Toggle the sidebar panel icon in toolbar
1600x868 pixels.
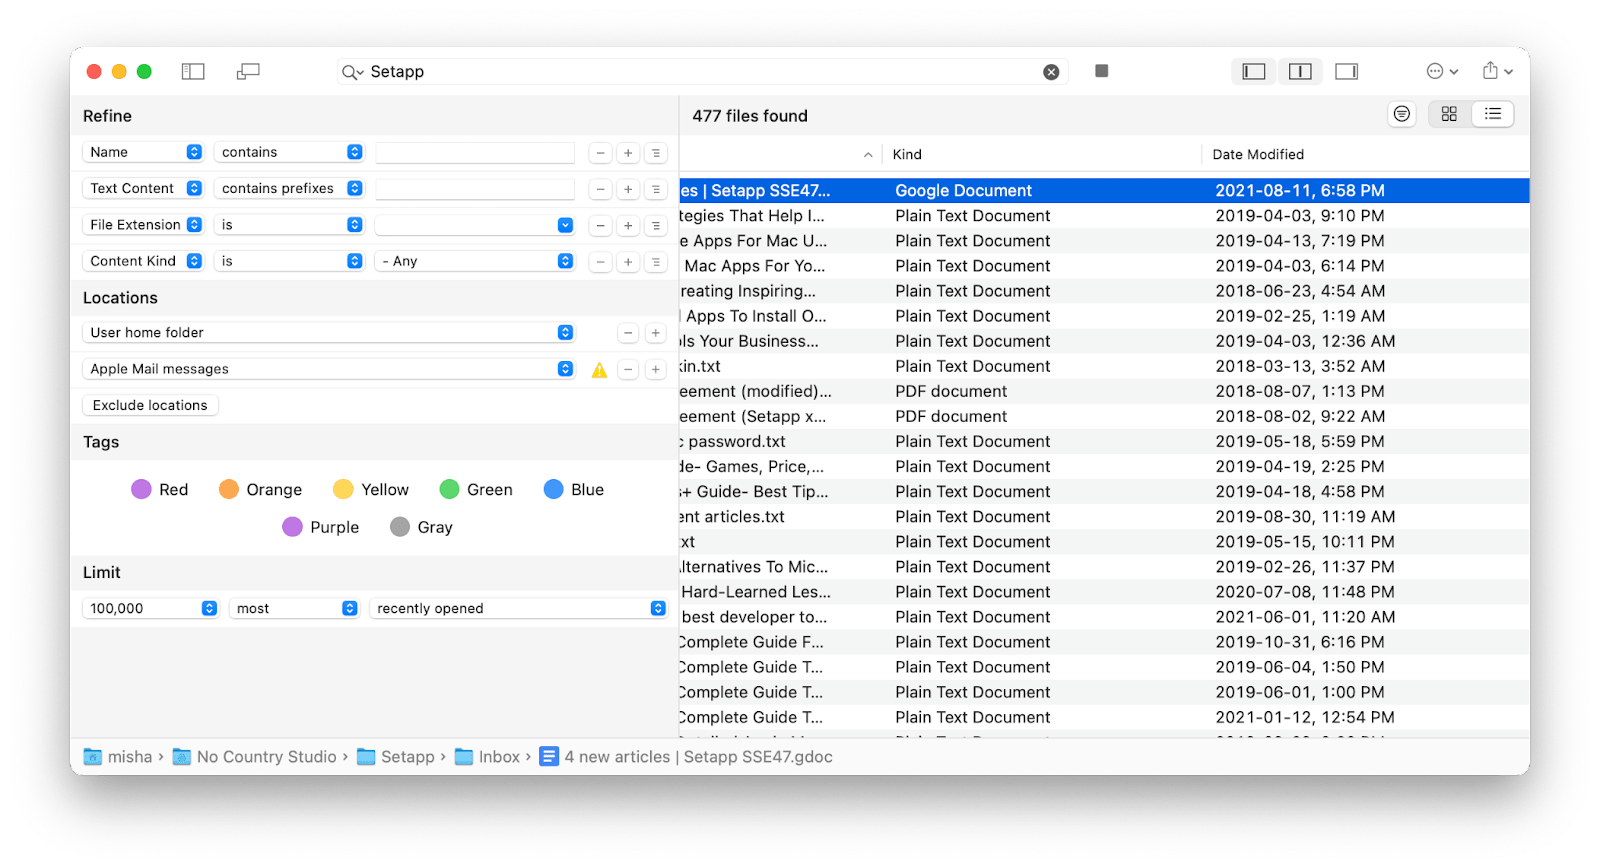point(193,71)
